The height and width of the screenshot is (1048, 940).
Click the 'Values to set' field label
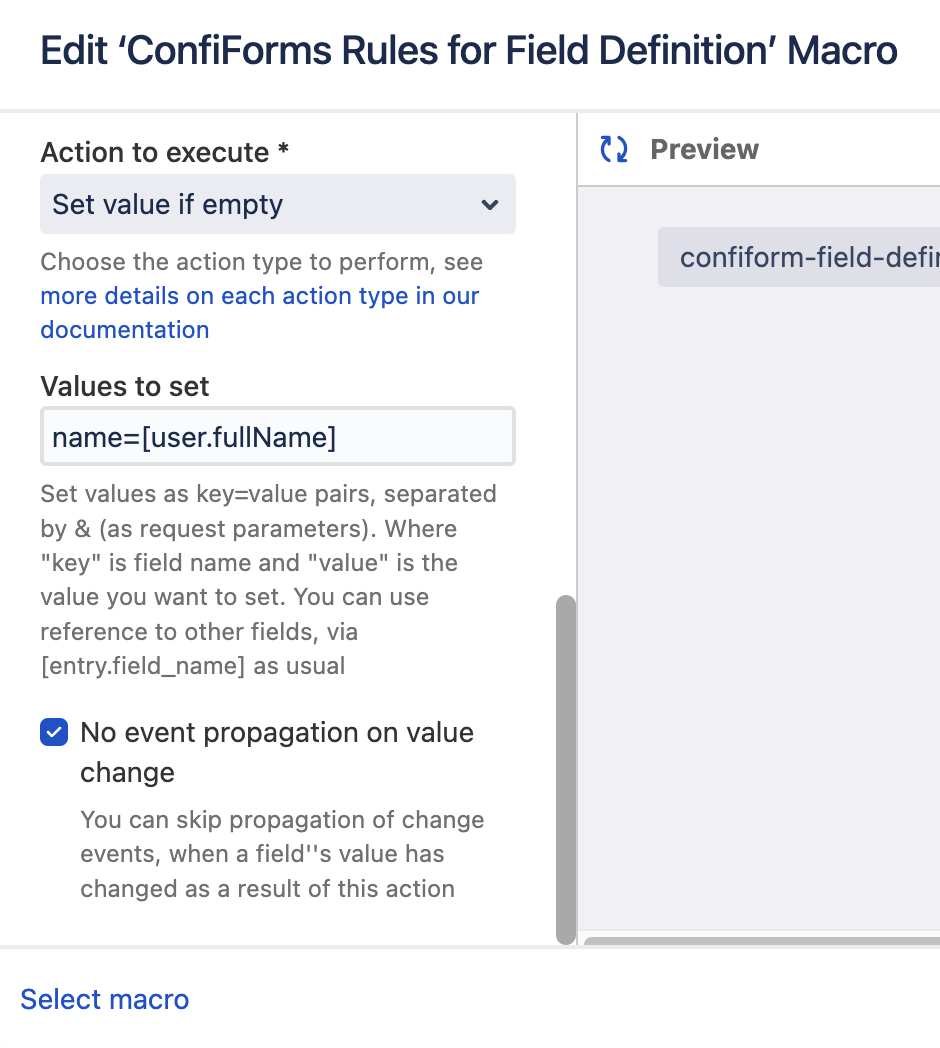tap(125, 386)
